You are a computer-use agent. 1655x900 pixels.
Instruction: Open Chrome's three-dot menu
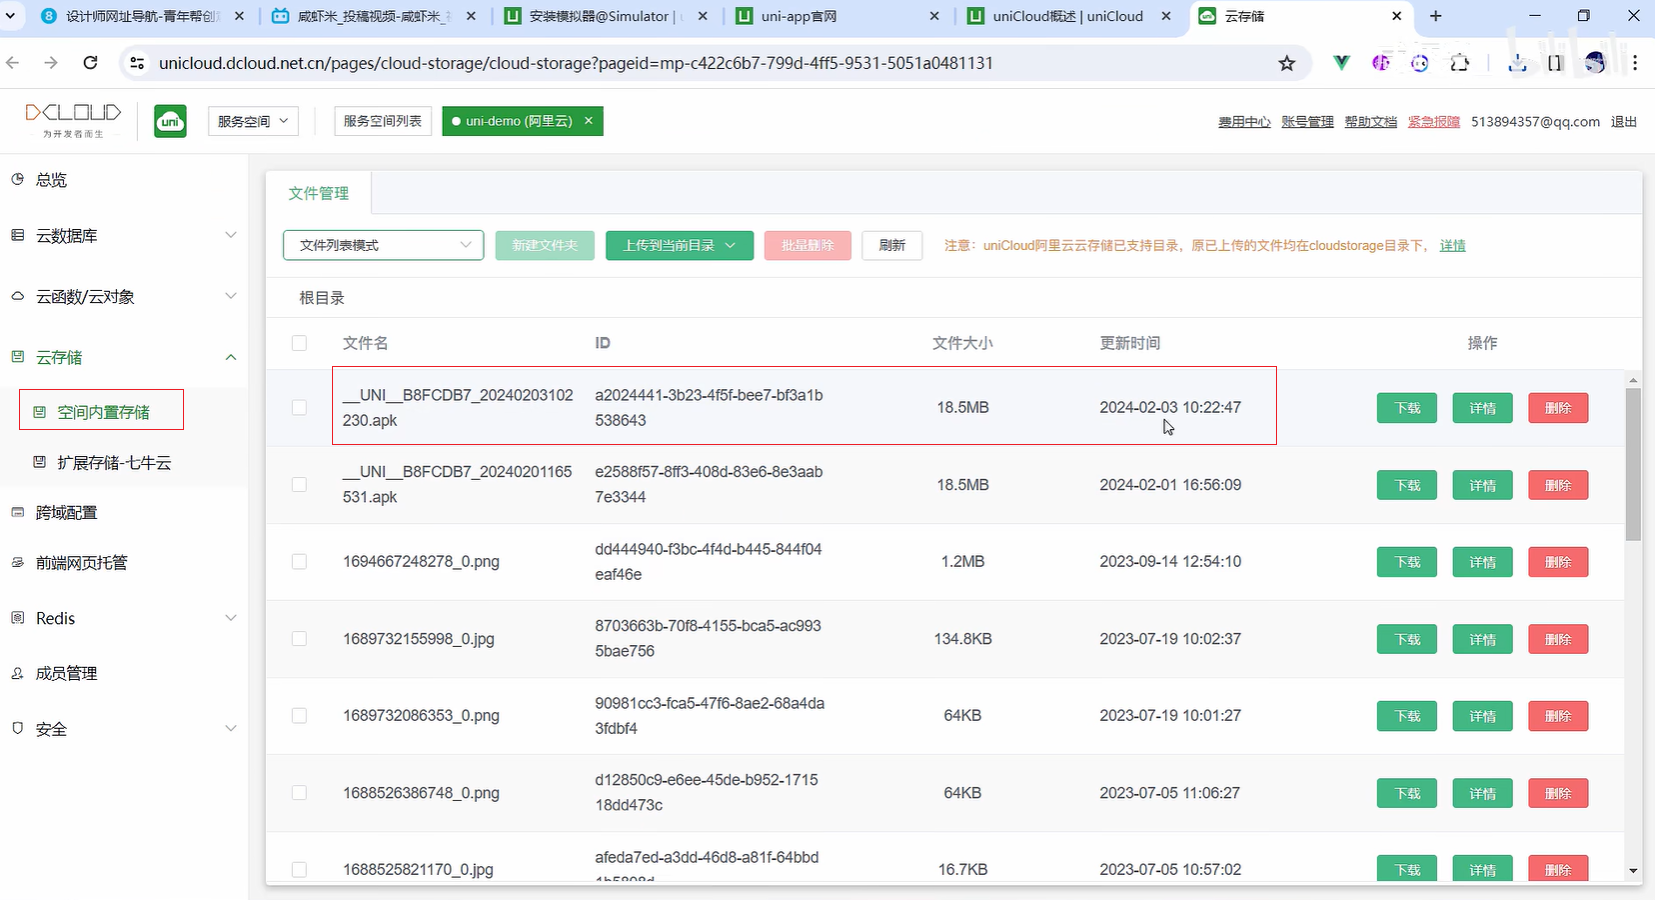1635,63
